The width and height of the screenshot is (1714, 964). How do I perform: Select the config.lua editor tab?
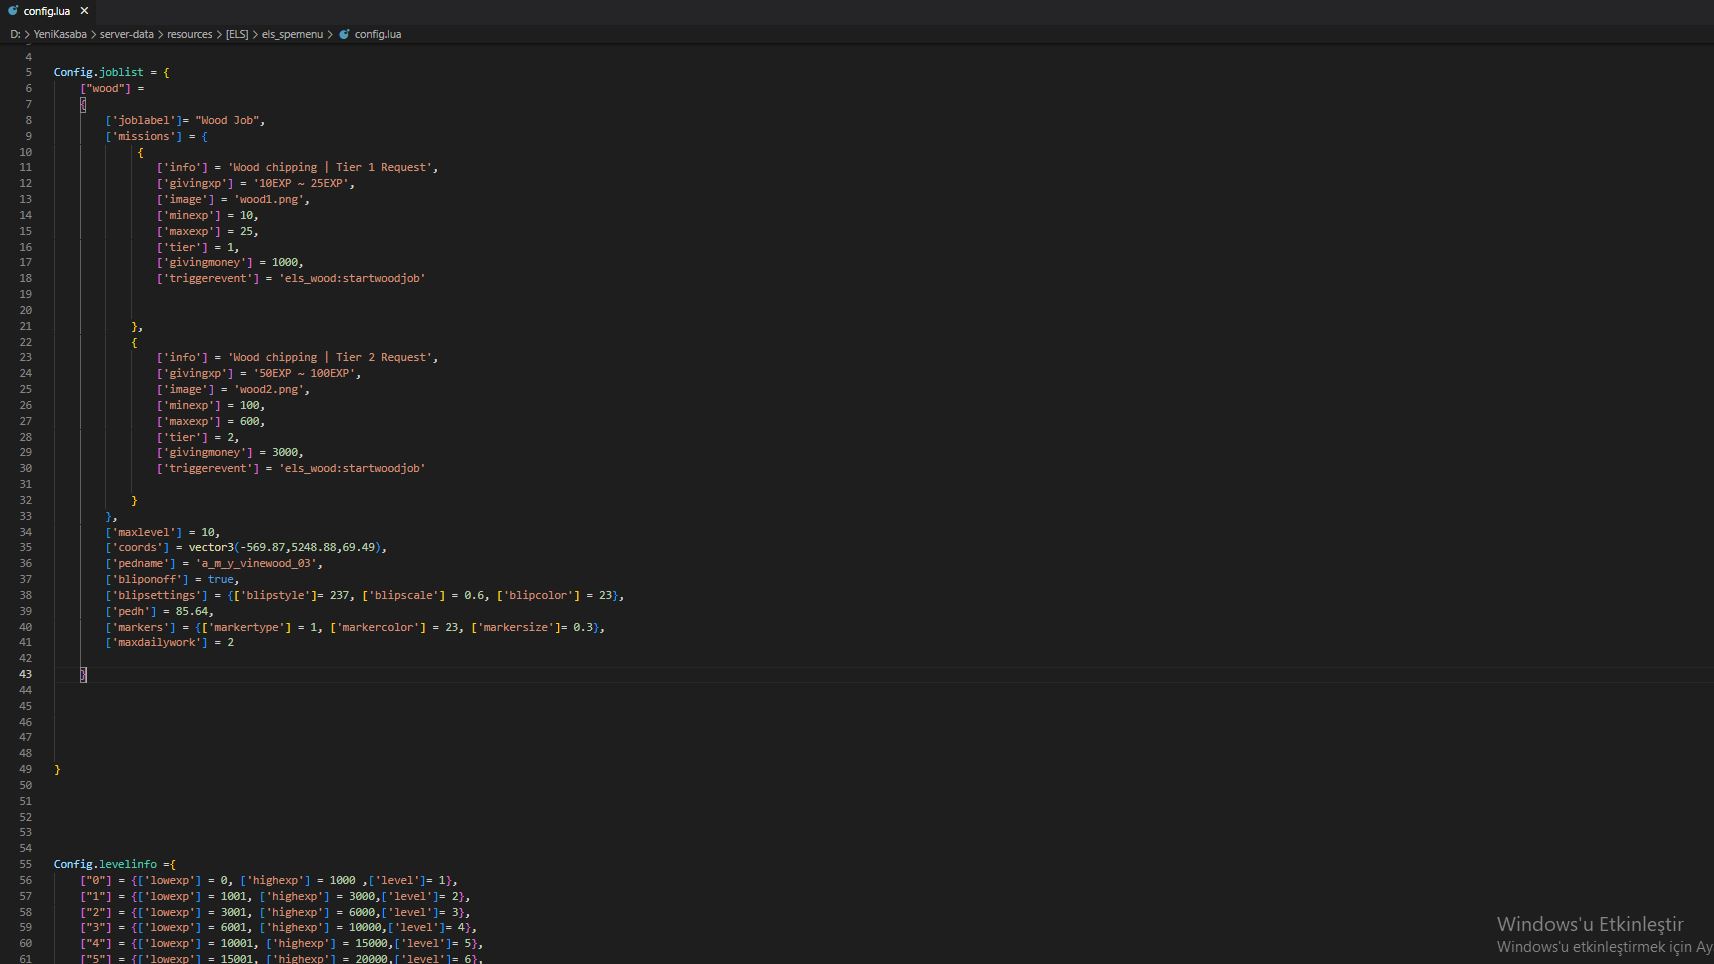(46, 11)
